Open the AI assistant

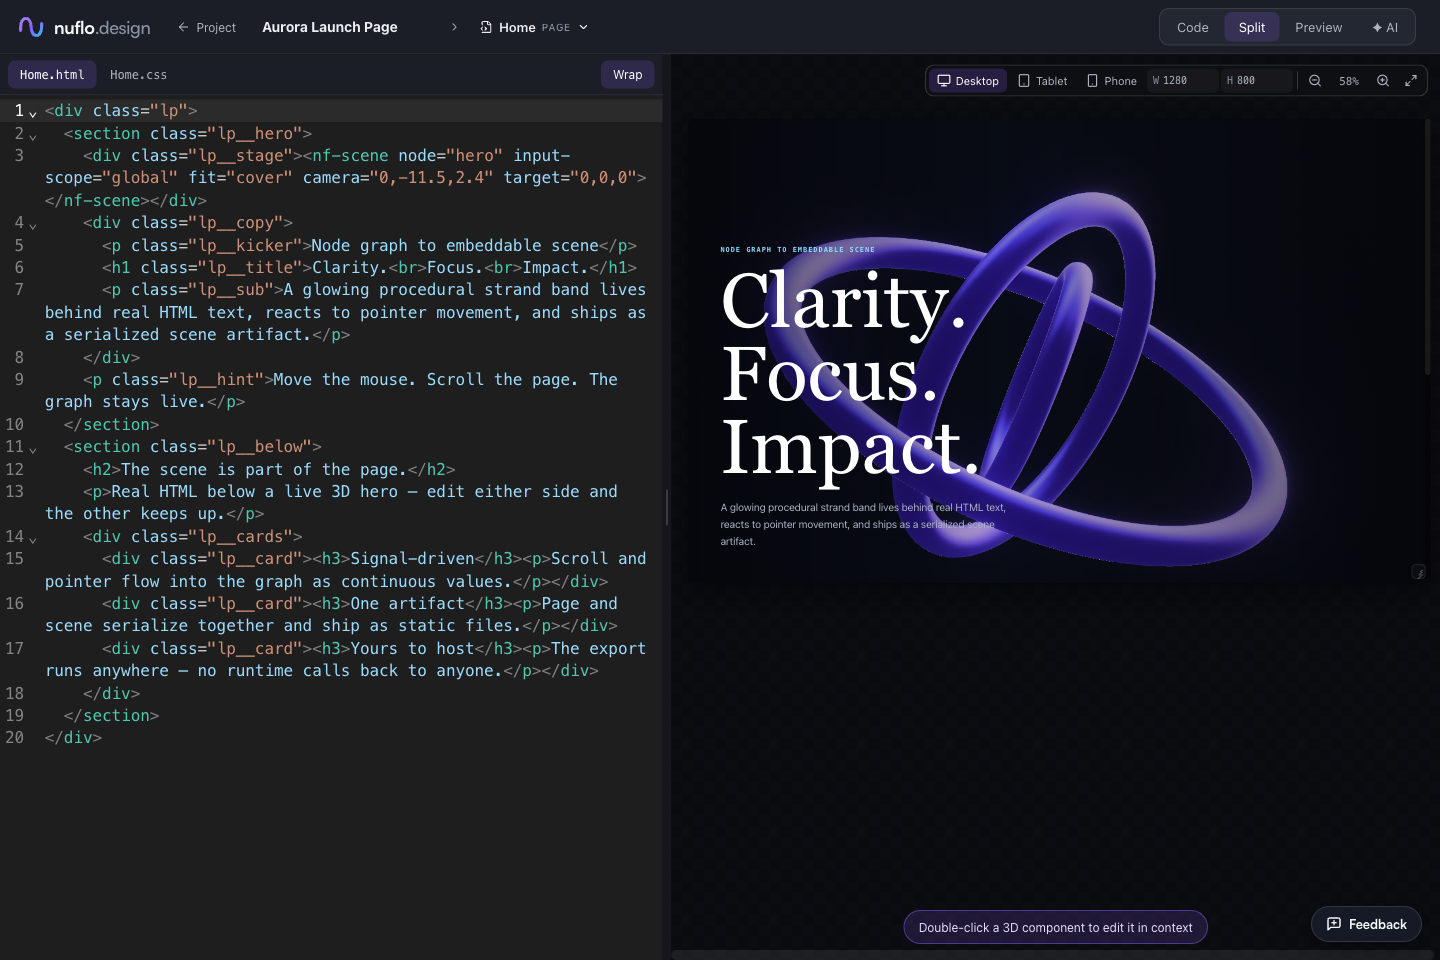[x=1385, y=27]
